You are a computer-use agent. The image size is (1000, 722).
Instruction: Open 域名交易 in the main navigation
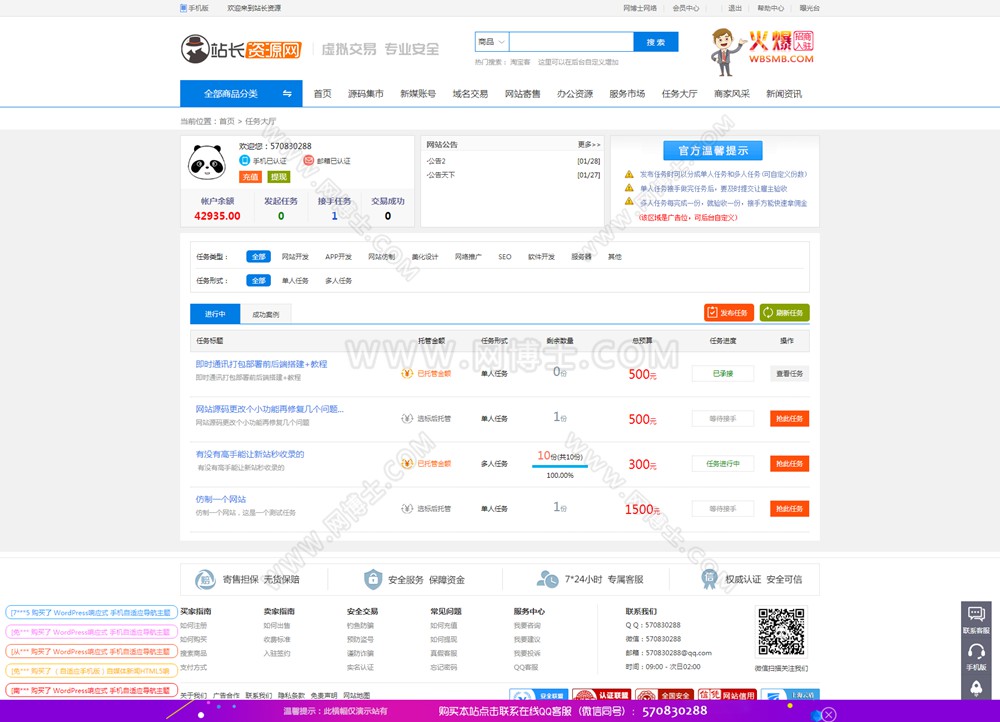click(x=470, y=94)
